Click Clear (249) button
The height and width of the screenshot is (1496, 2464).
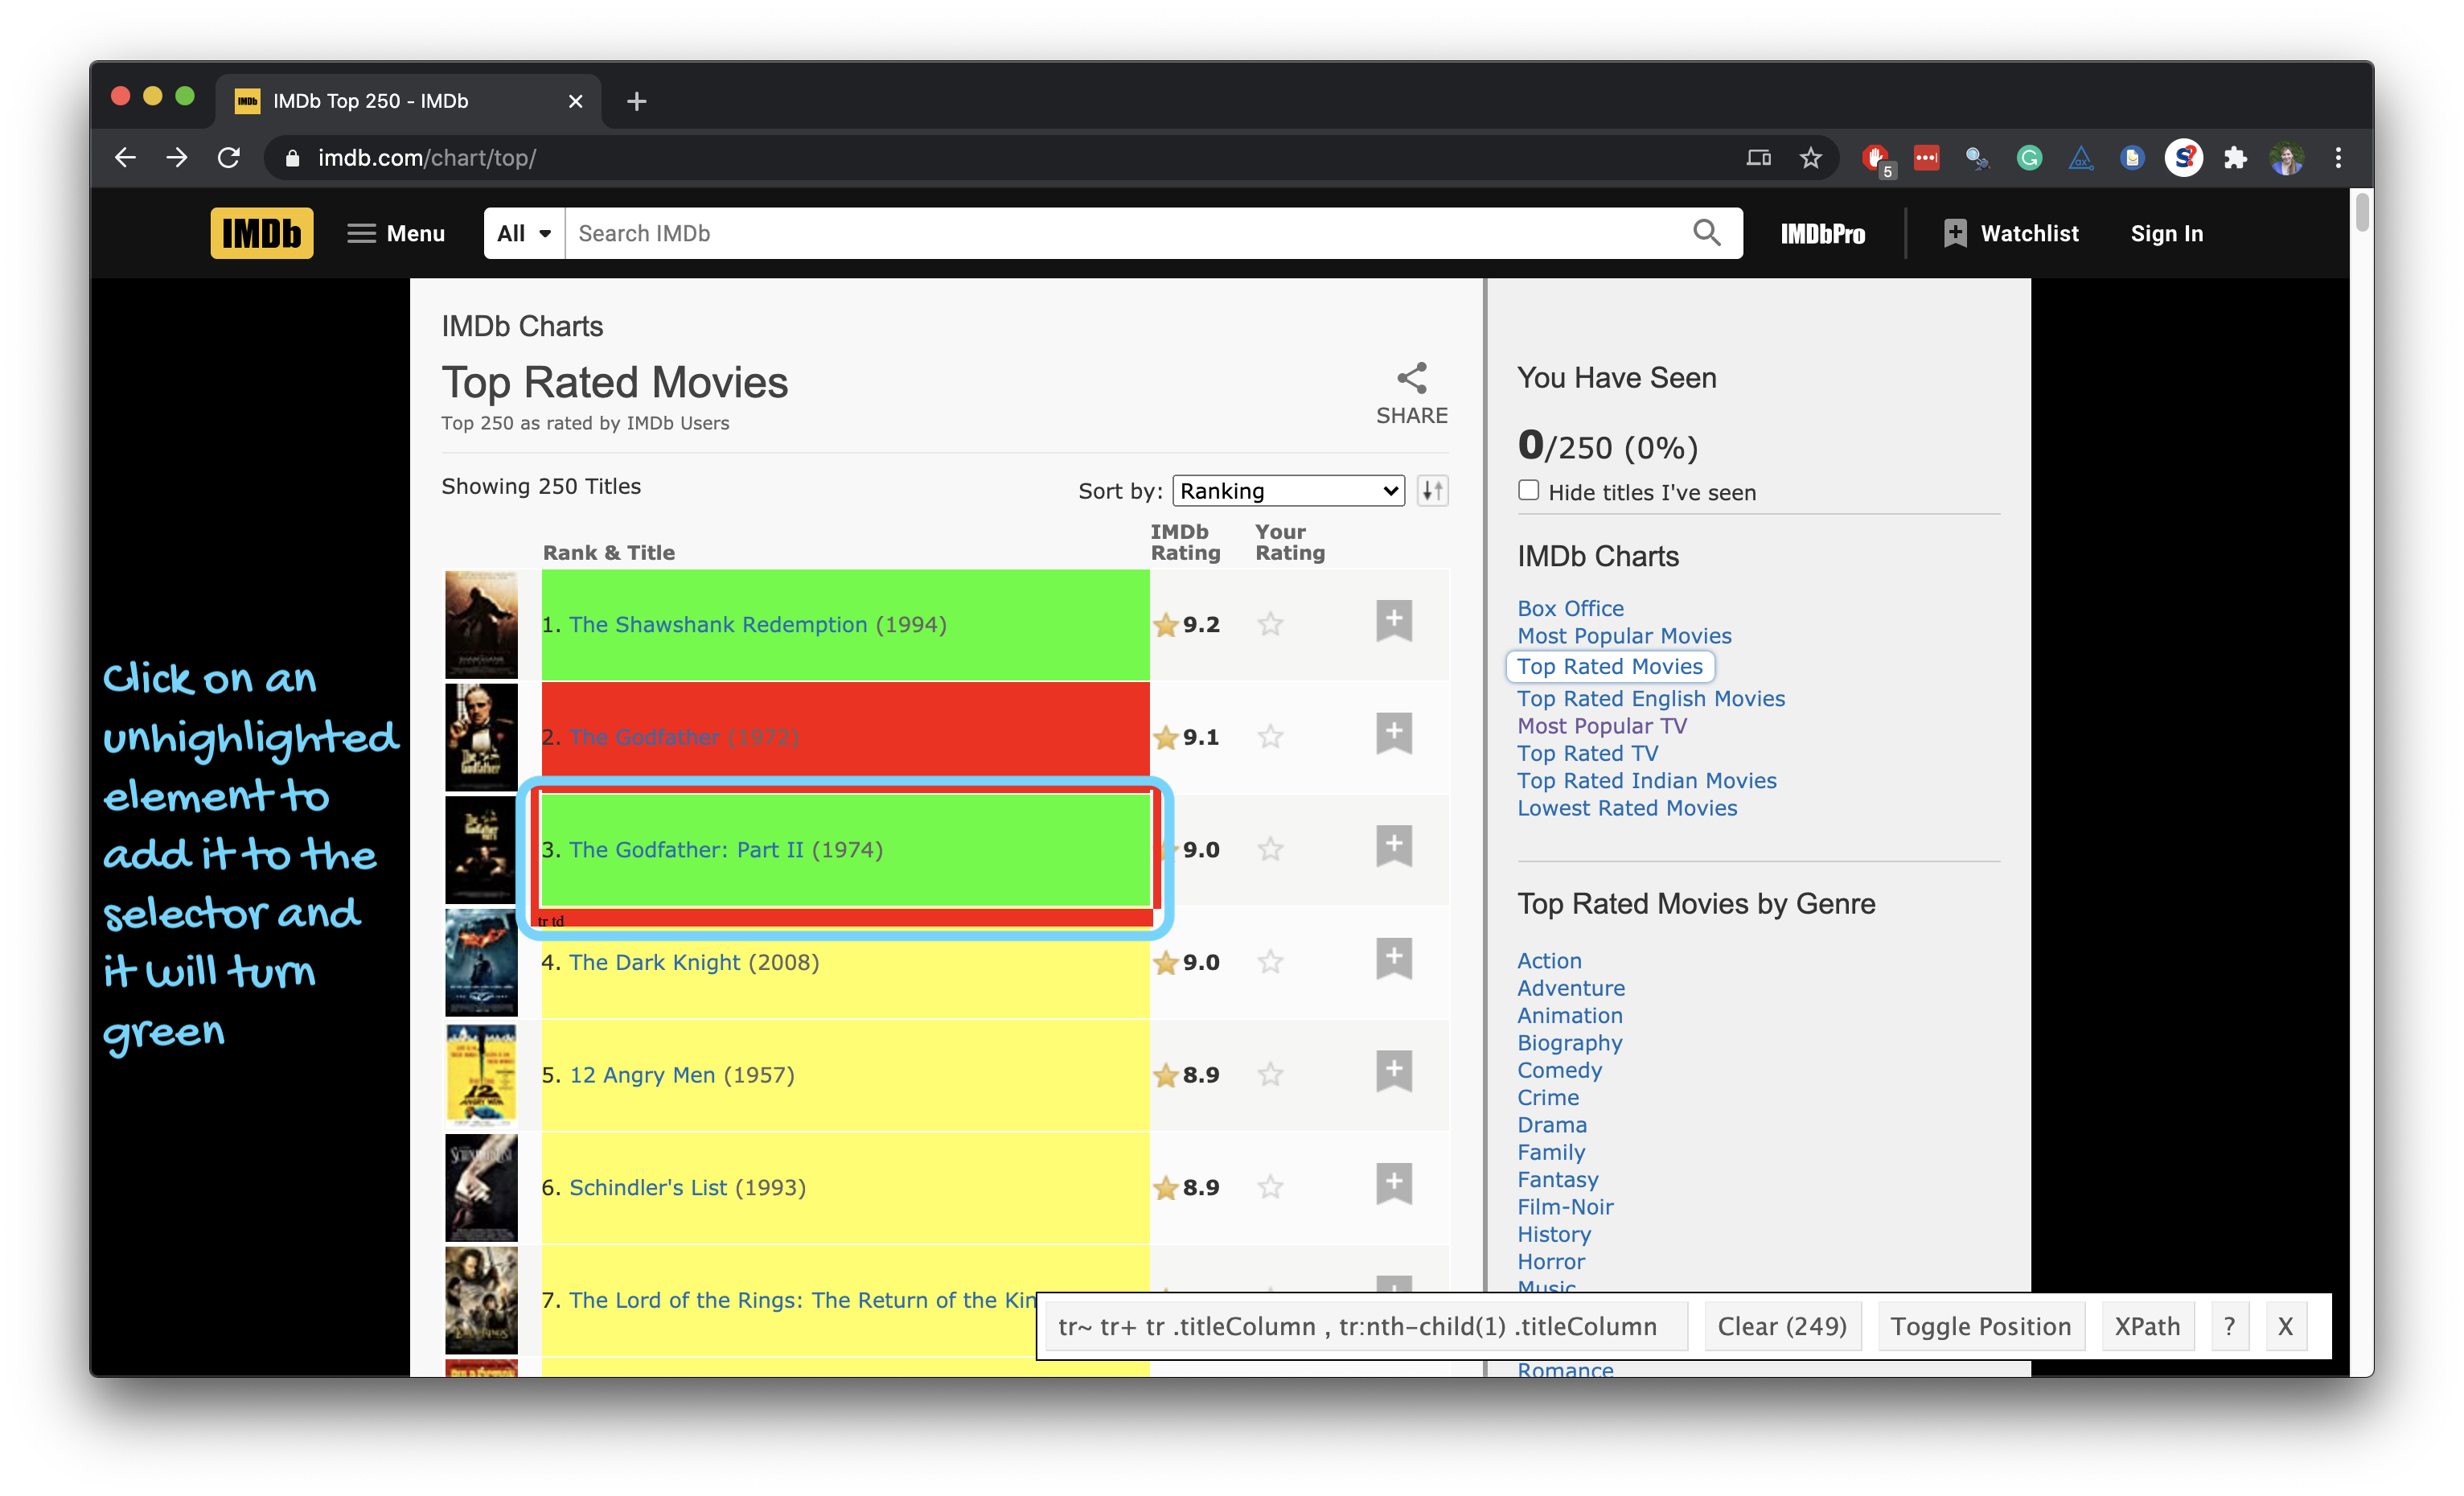pyautogui.click(x=1782, y=1326)
